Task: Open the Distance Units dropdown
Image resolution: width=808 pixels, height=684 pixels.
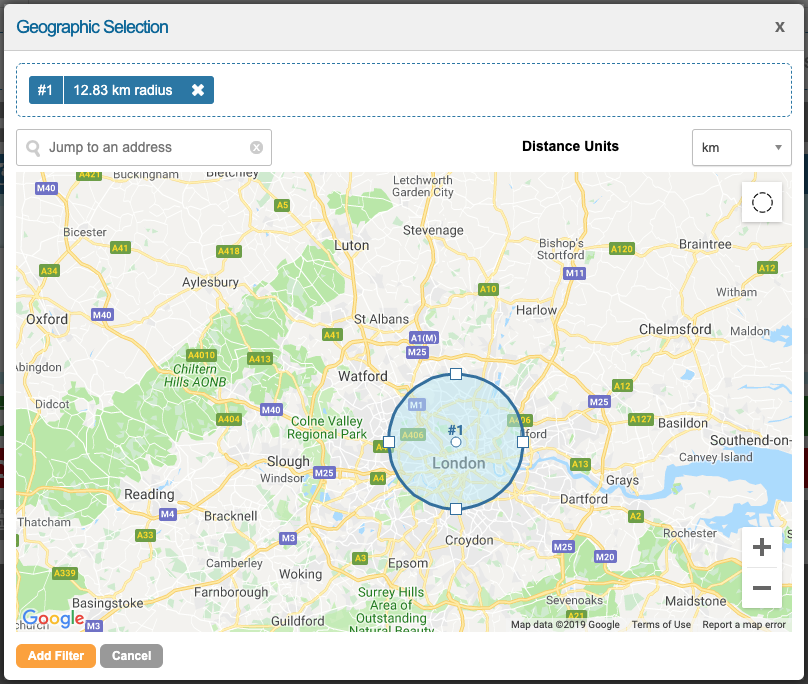Action: point(741,147)
